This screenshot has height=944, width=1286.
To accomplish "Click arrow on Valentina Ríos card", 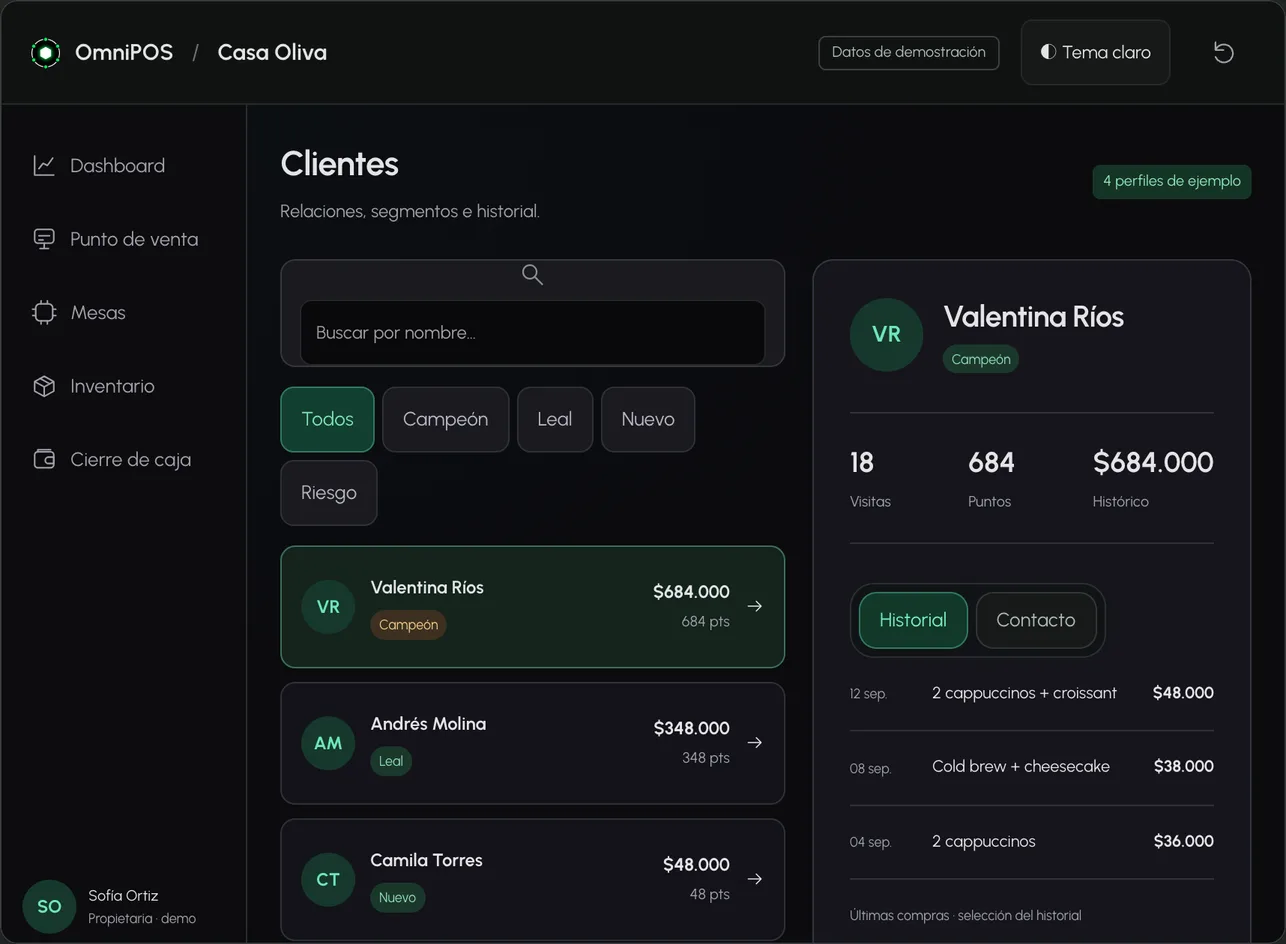I will (x=755, y=606).
